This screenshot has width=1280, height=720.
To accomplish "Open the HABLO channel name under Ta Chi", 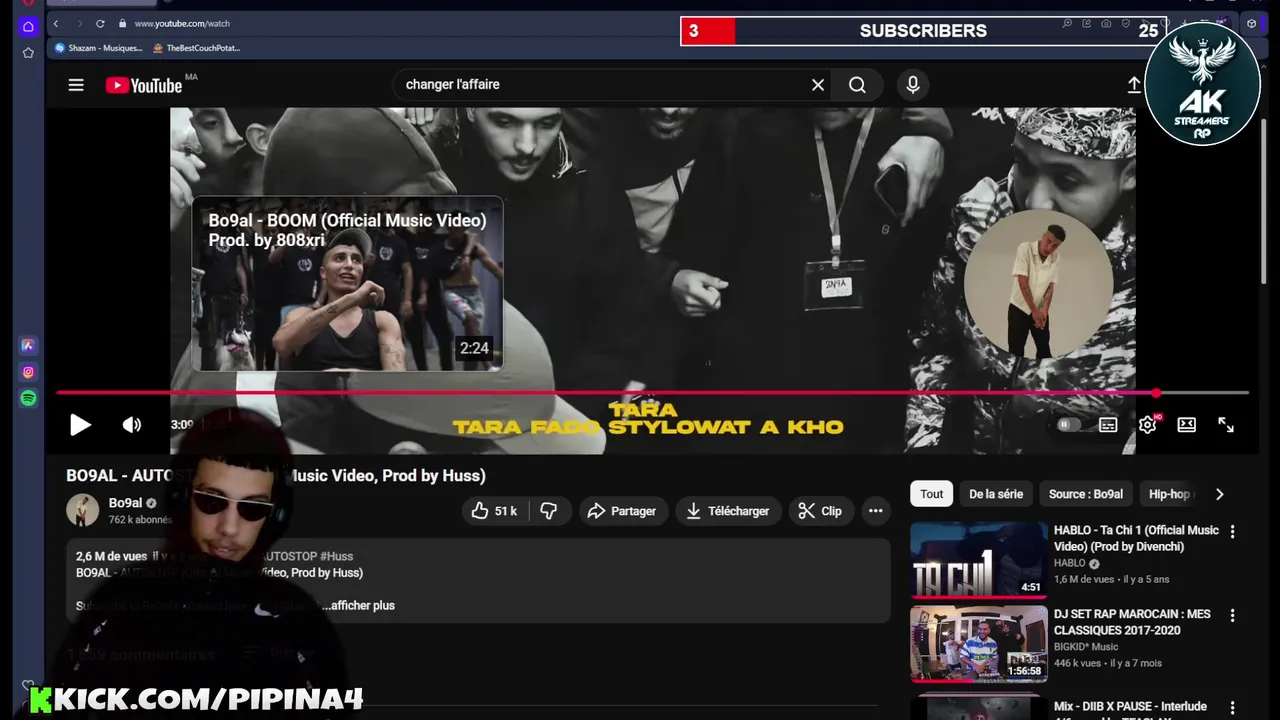I will tap(1069, 563).
